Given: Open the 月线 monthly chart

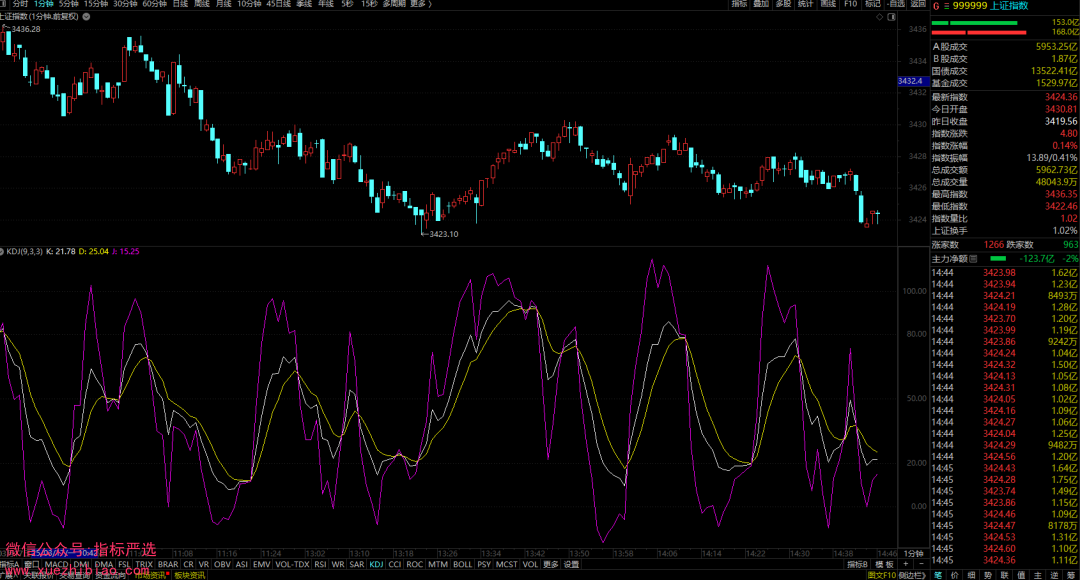Looking at the screenshot, I should pyautogui.click(x=223, y=3).
